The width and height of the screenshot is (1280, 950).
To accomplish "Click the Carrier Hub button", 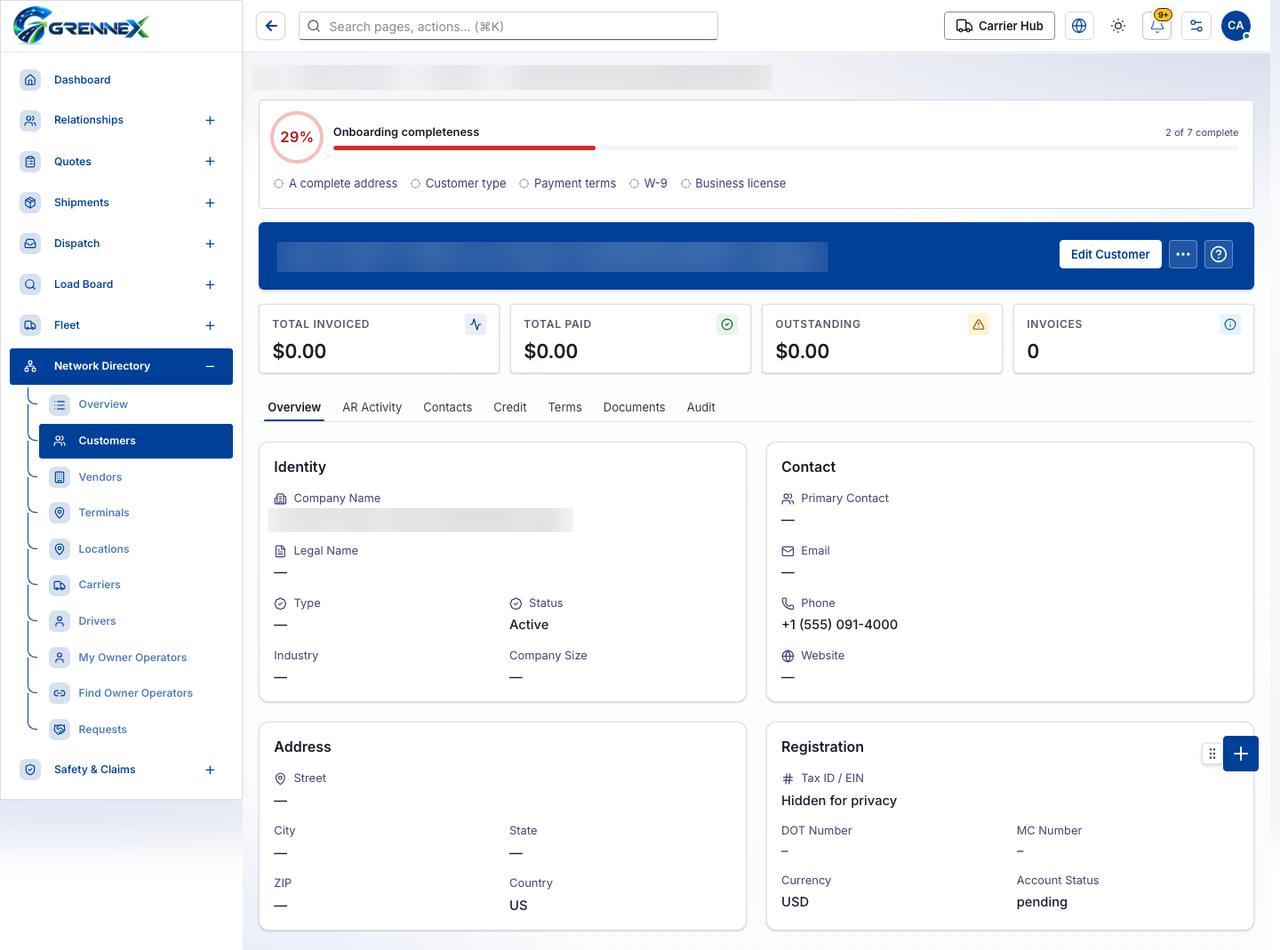I will pyautogui.click(x=999, y=26).
